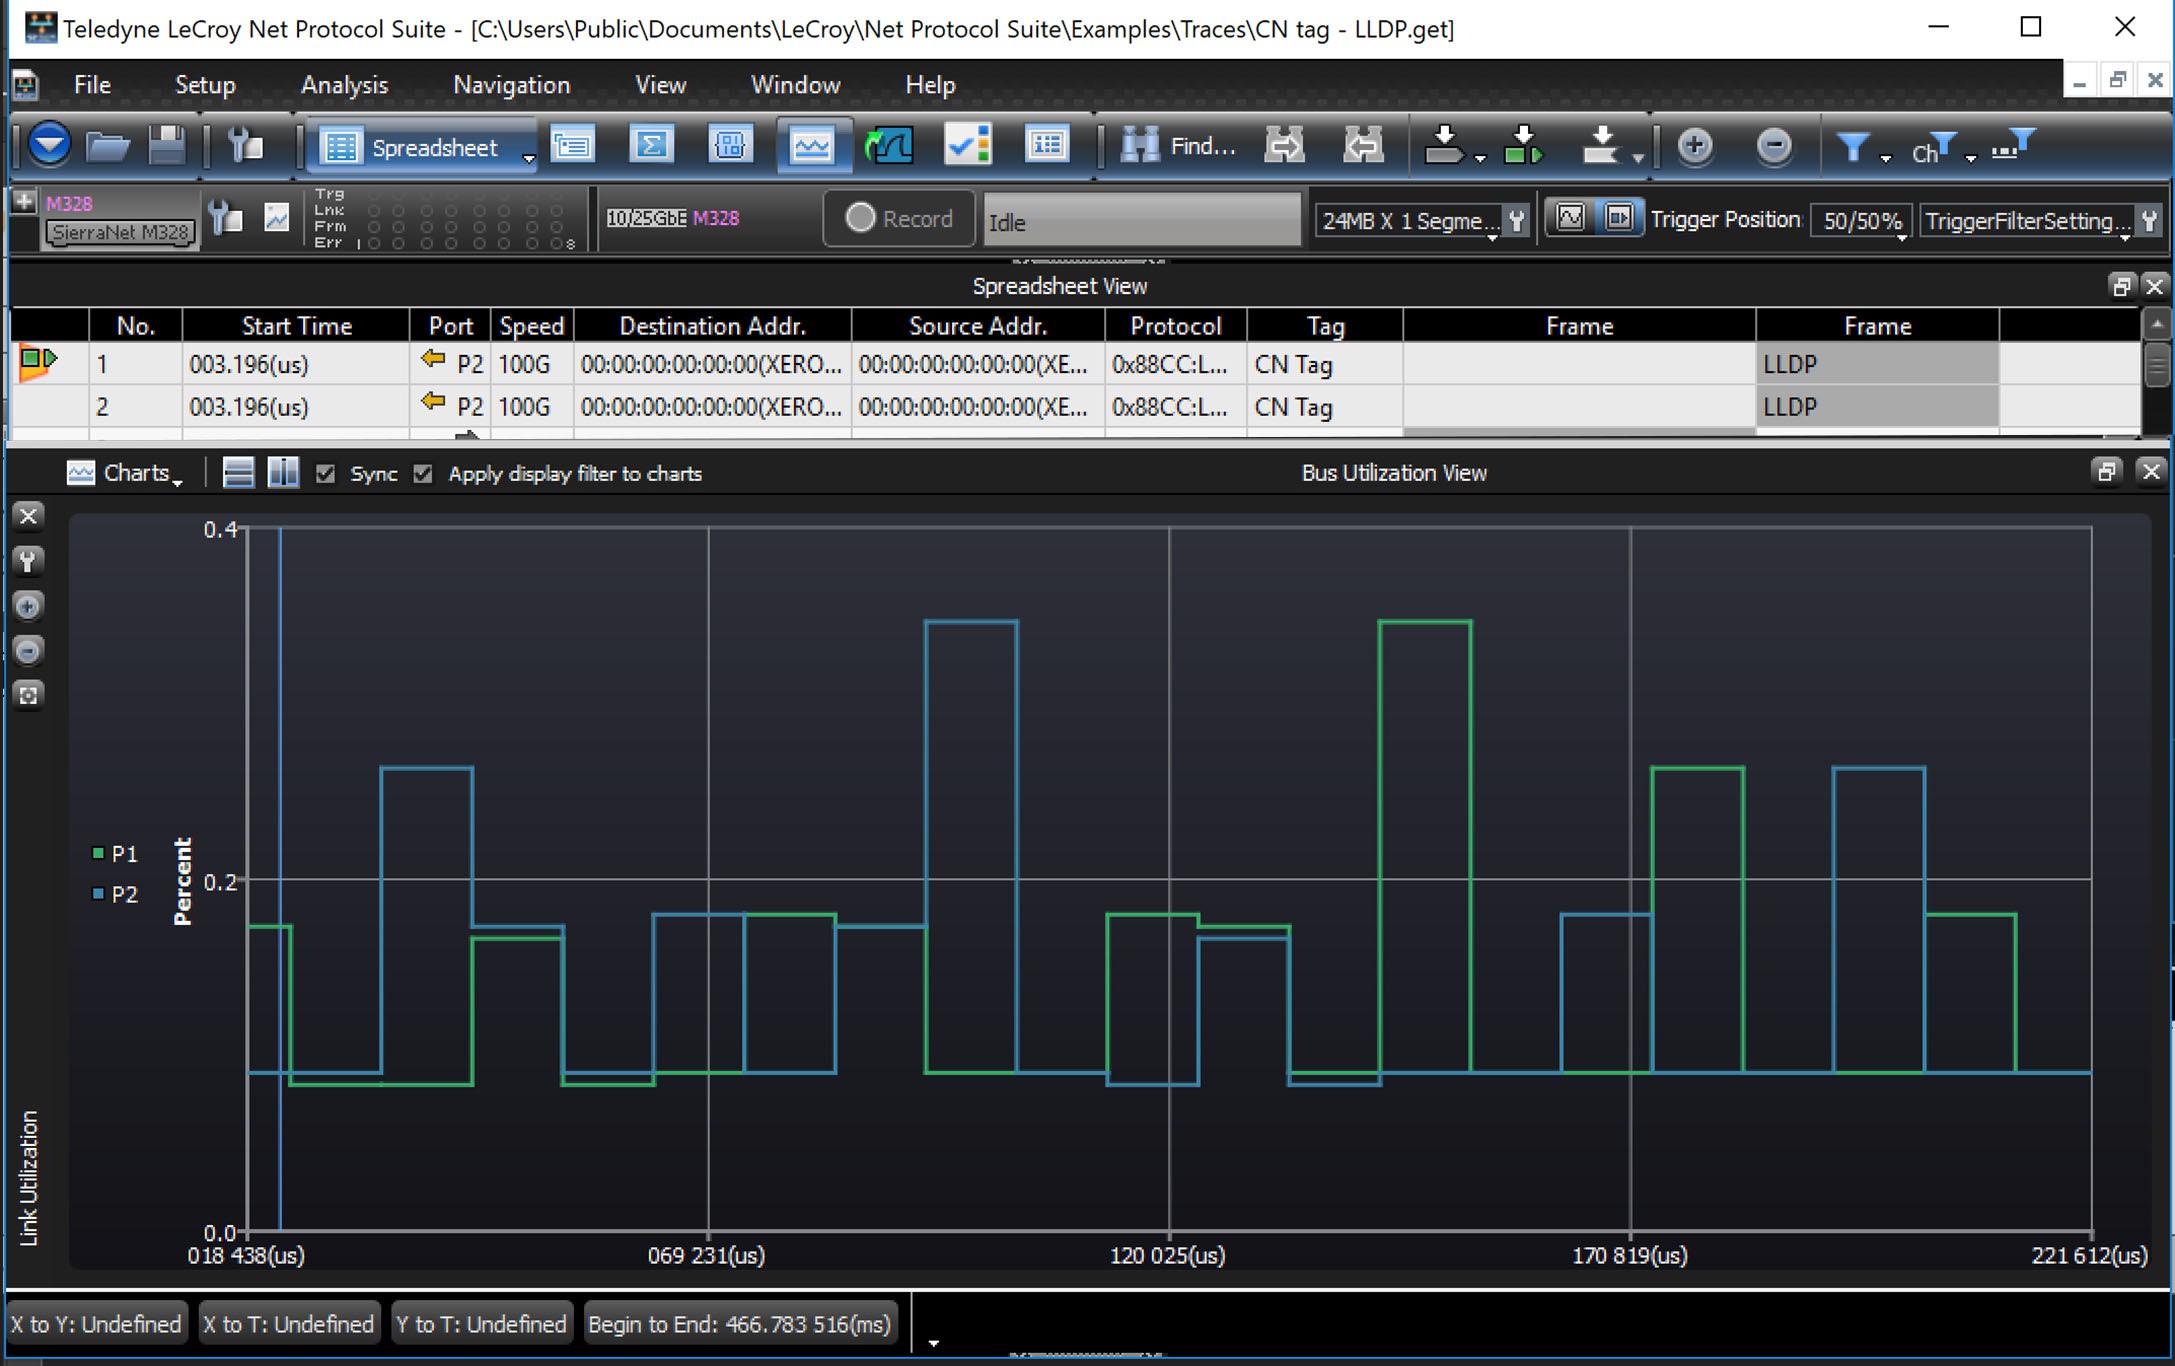Open the sigma statistics summary icon
This screenshot has height=1366, width=2175.
pyautogui.click(x=651, y=146)
